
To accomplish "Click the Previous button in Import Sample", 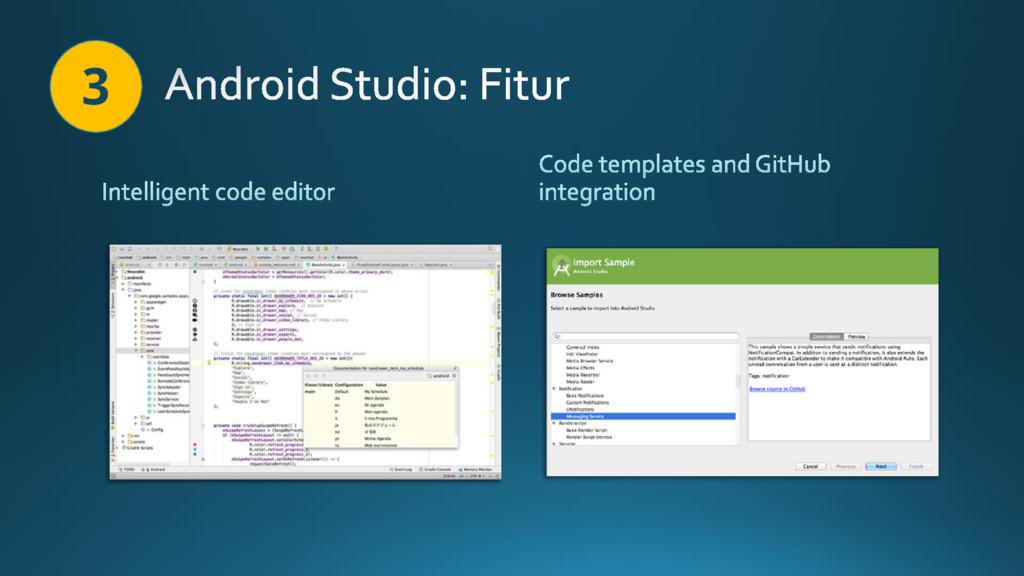I will [x=845, y=466].
